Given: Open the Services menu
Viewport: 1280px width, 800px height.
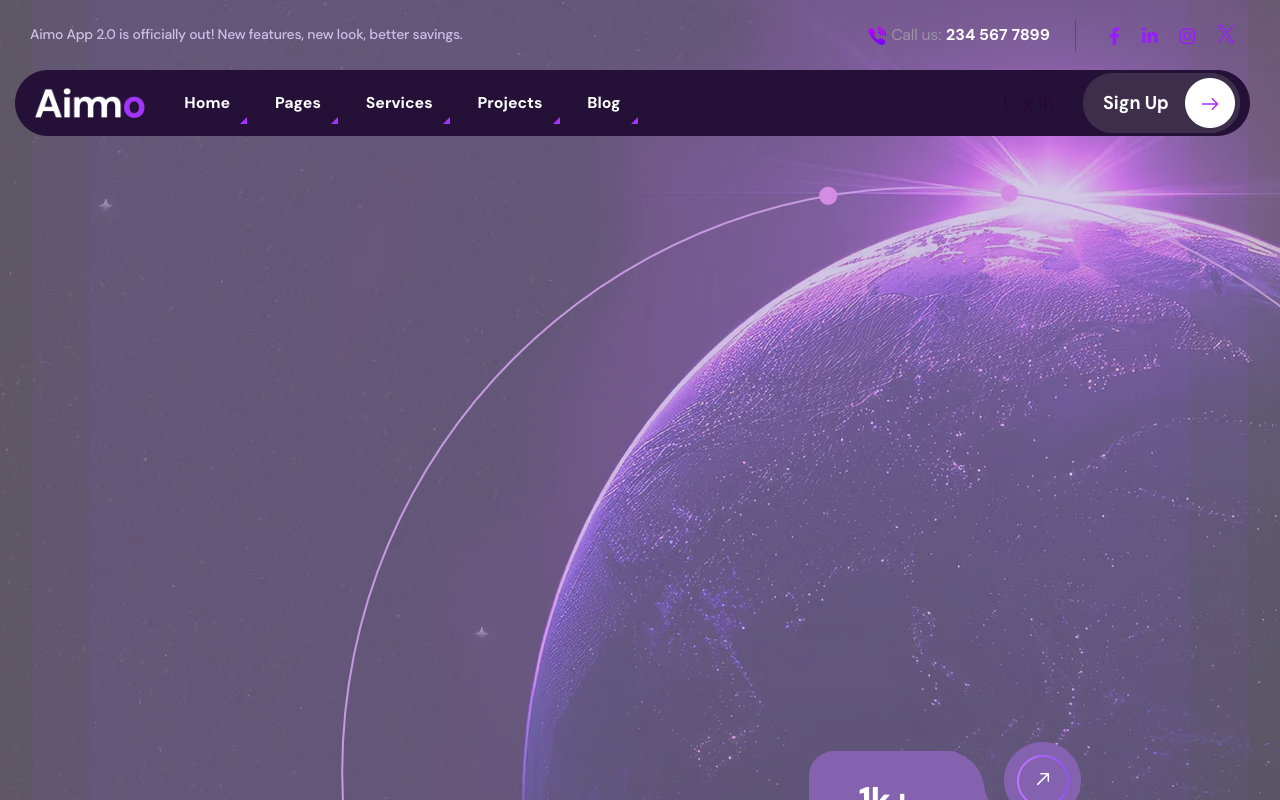Looking at the screenshot, I should 399,103.
